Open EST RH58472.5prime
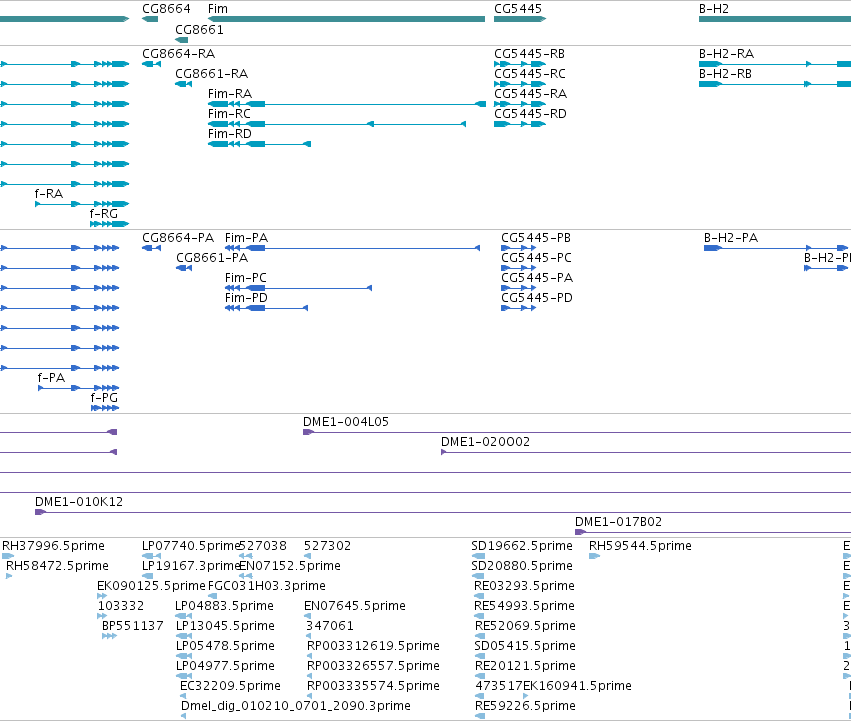The height and width of the screenshot is (721, 851). point(57,566)
